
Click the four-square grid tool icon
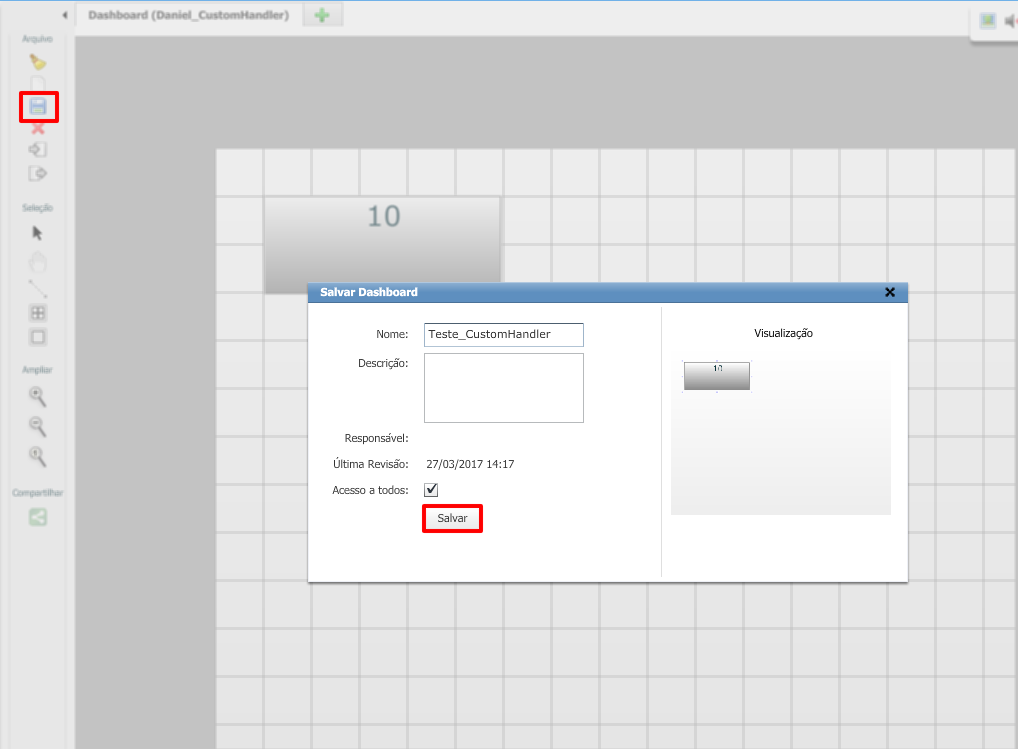pos(38,313)
